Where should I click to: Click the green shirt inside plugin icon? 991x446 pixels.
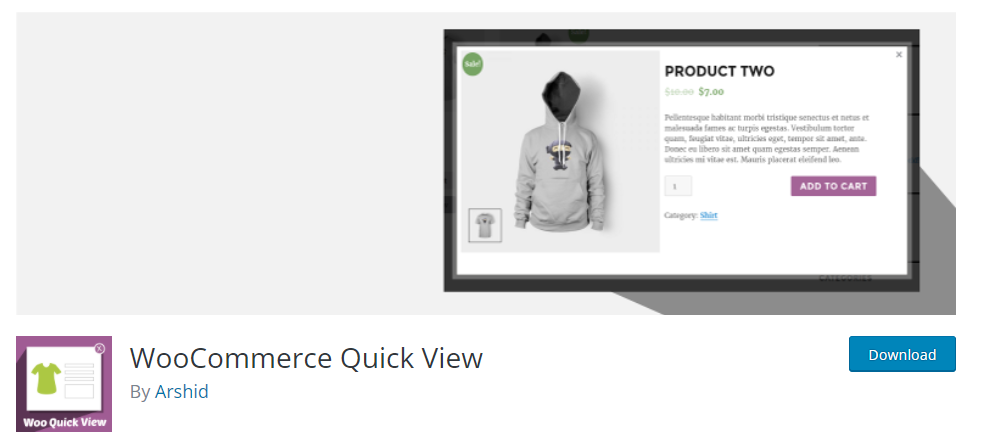46,378
